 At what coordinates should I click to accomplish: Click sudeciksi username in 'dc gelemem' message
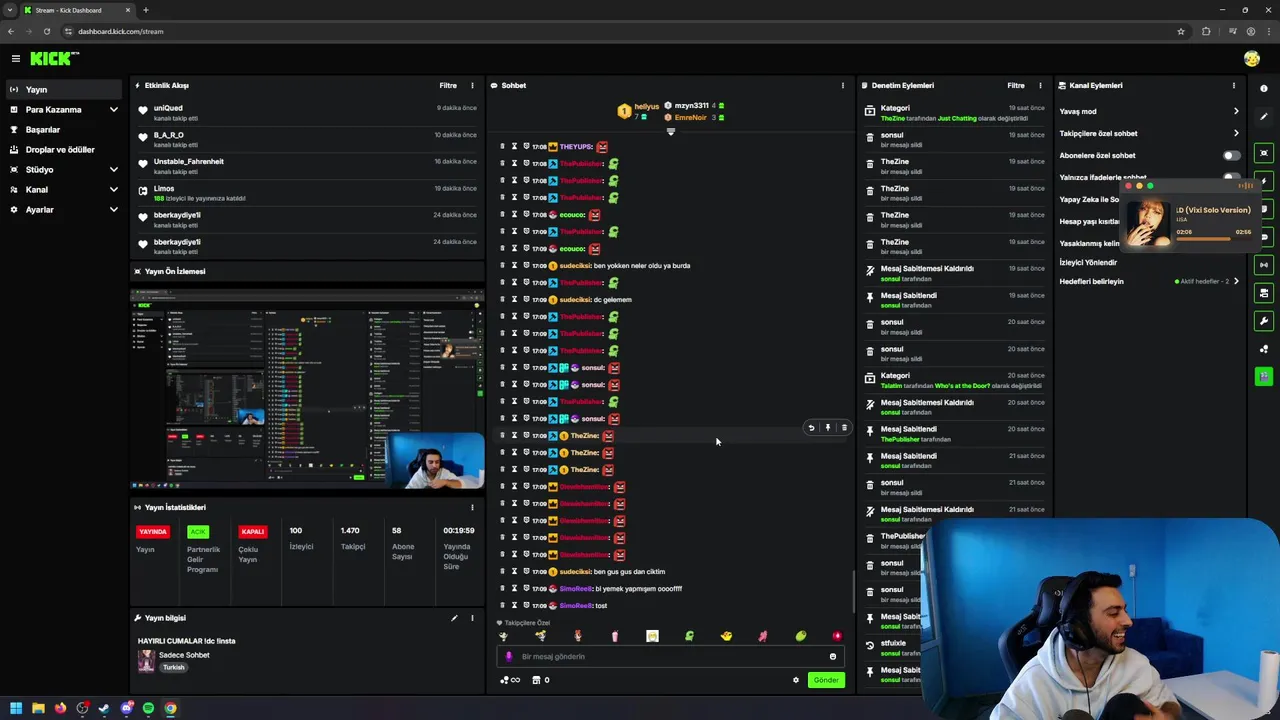click(x=575, y=300)
